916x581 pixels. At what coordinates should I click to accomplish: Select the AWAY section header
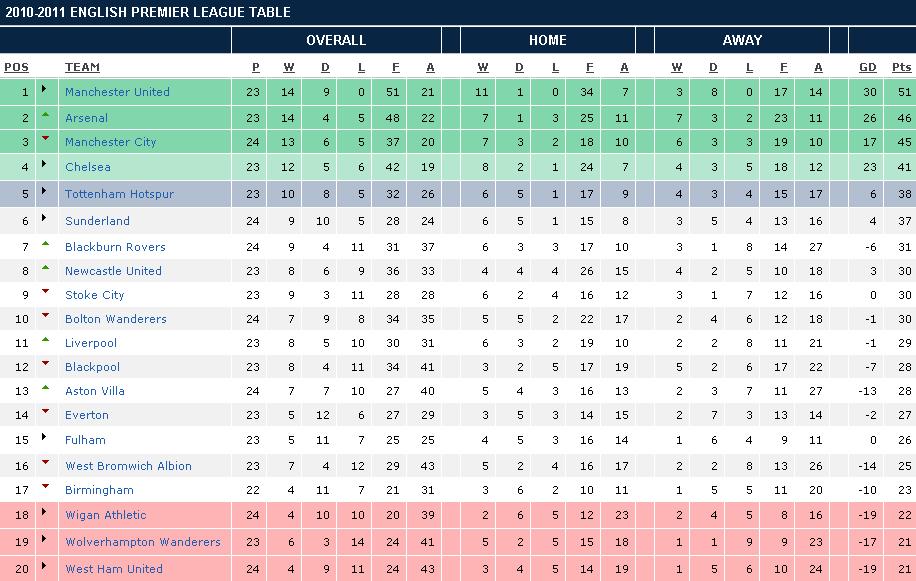click(x=742, y=40)
